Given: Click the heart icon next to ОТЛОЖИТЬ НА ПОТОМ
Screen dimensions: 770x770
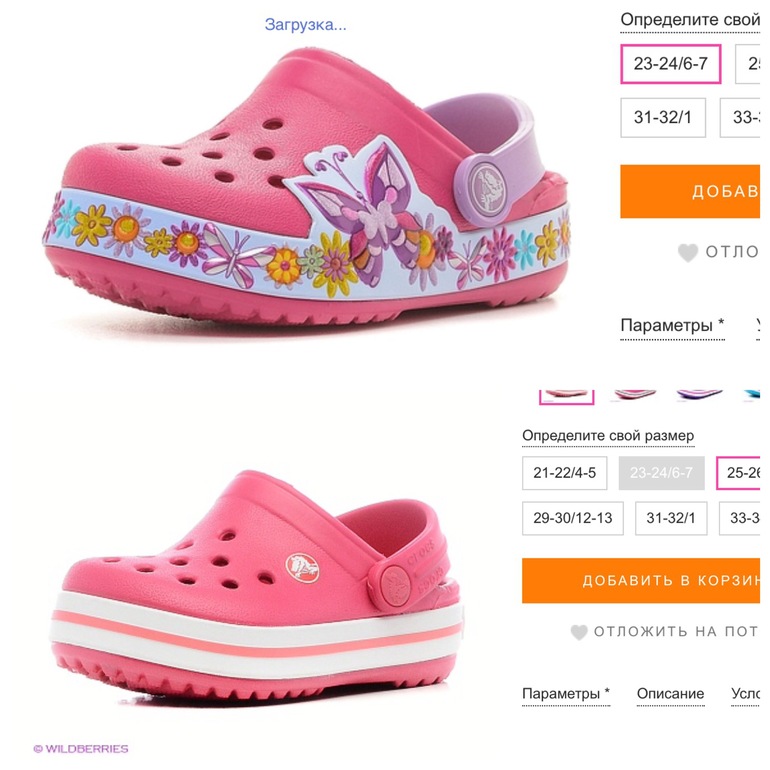Looking at the screenshot, I should pyautogui.click(x=579, y=632).
